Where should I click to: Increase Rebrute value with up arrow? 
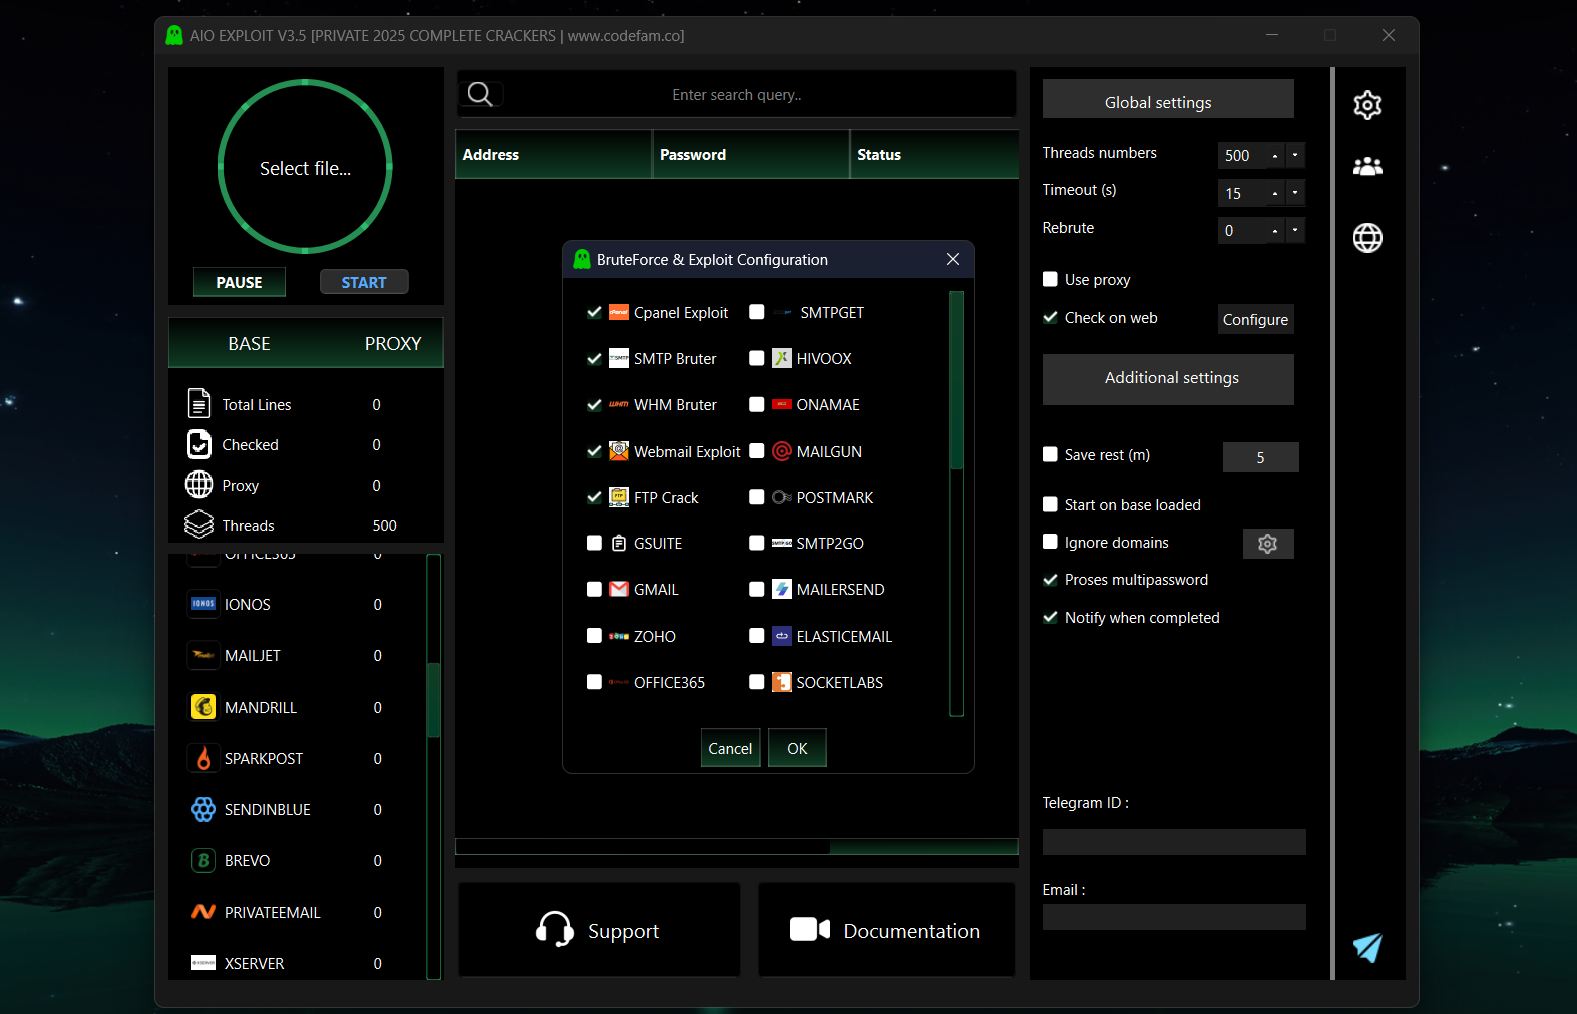(1275, 230)
